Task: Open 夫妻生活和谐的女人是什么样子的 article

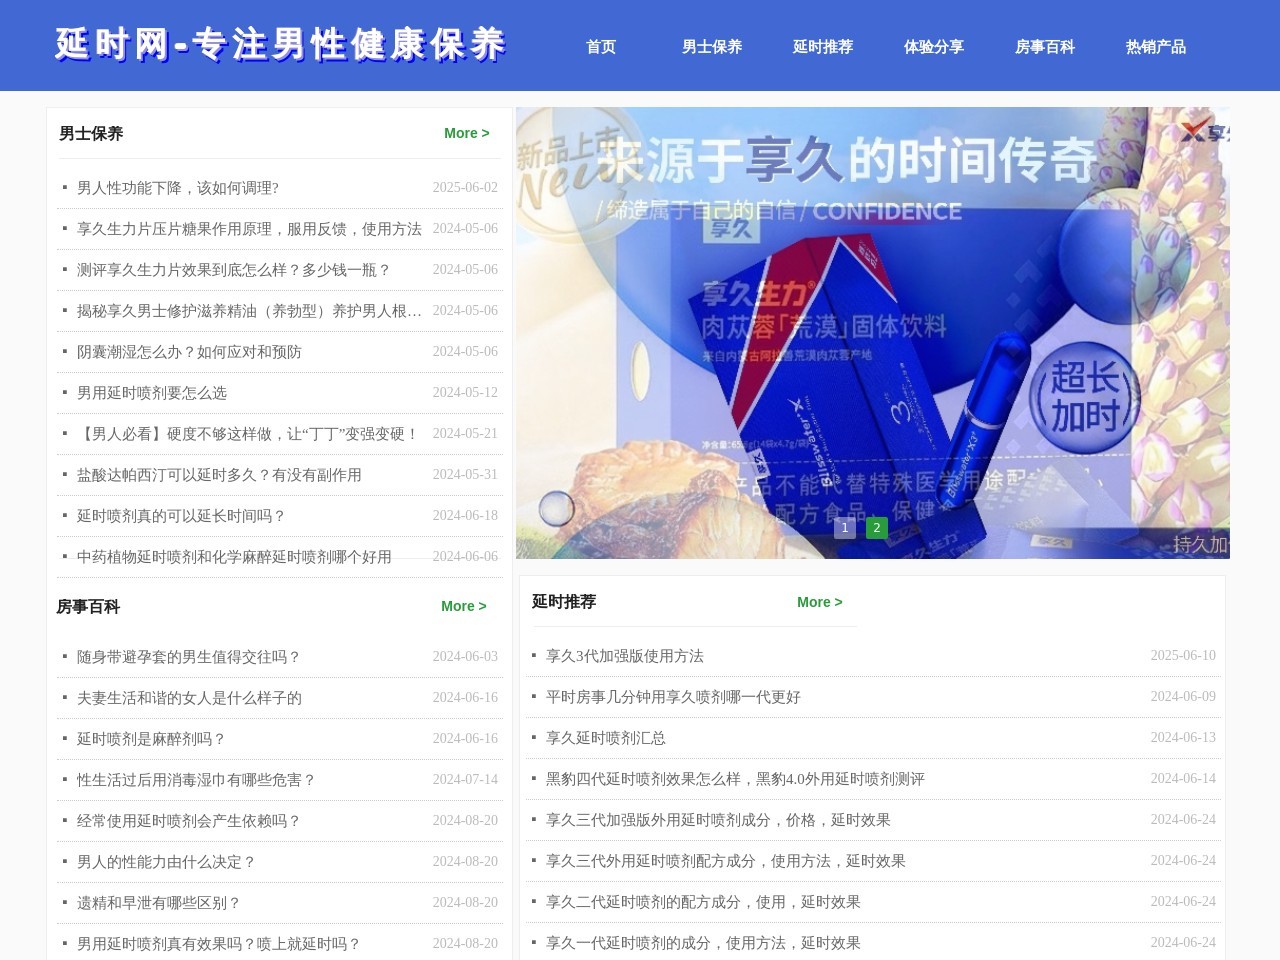Action: pos(189,698)
